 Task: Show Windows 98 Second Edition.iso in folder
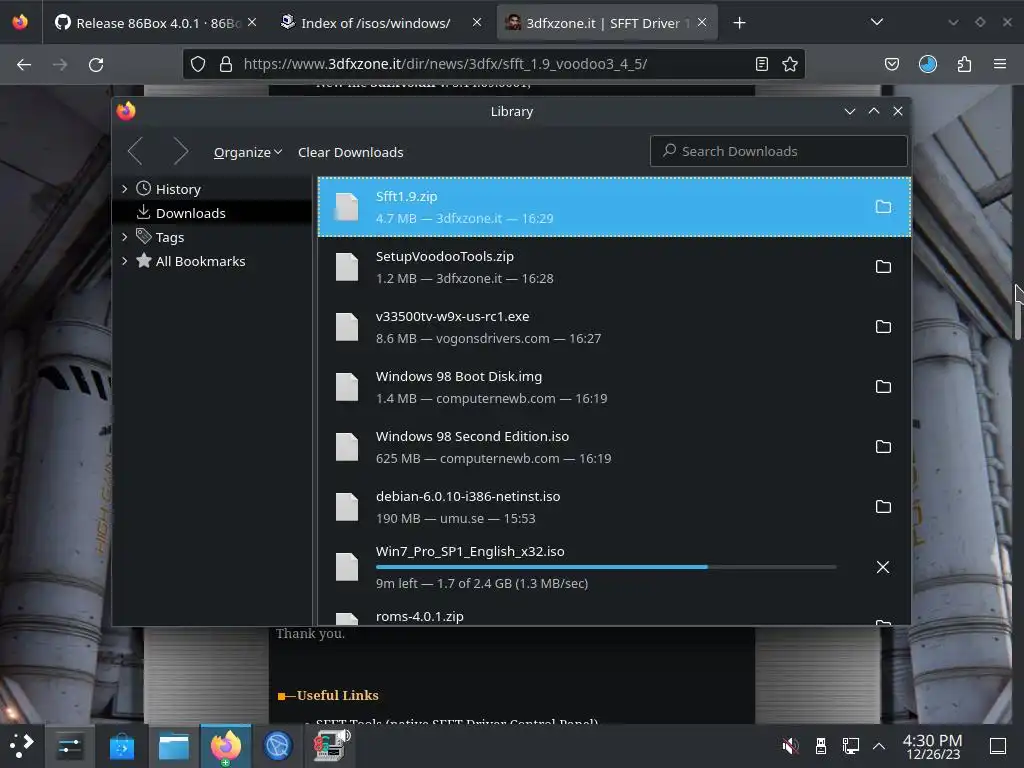(x=883, y=447)
